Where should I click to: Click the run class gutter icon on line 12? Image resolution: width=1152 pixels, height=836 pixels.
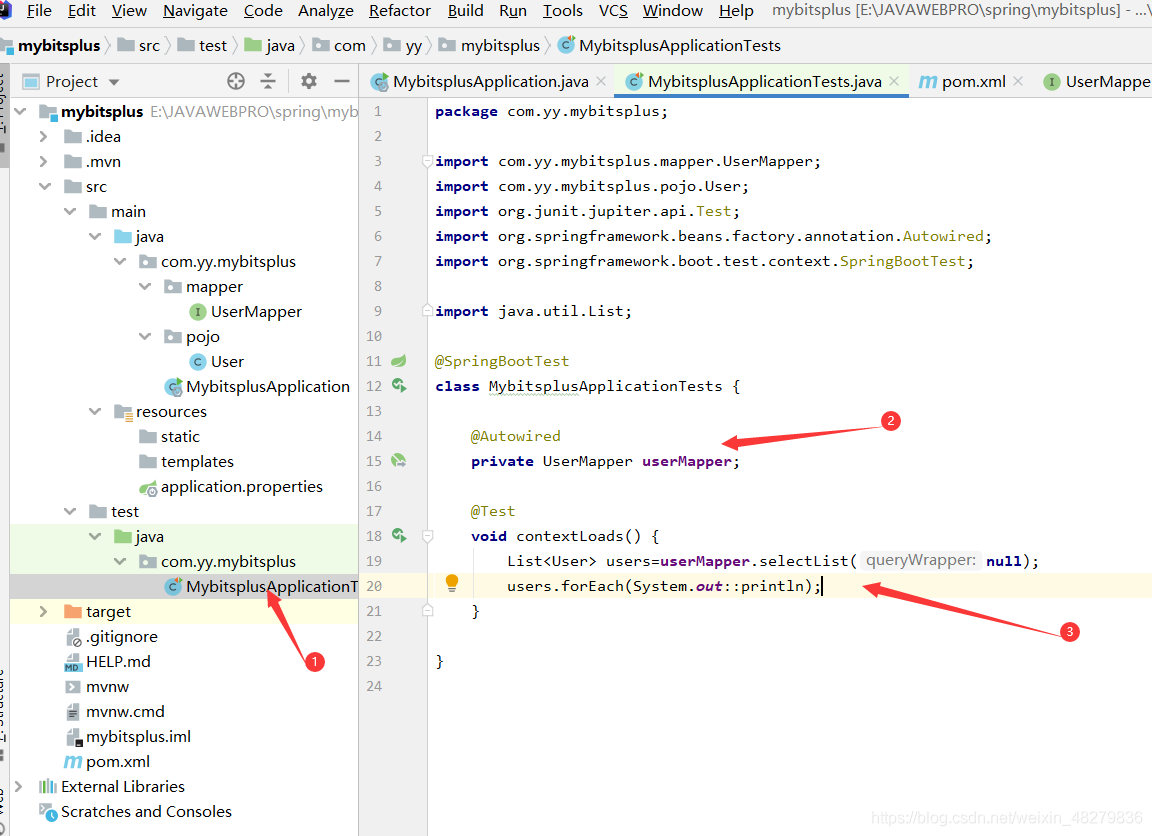coord(399,386)
